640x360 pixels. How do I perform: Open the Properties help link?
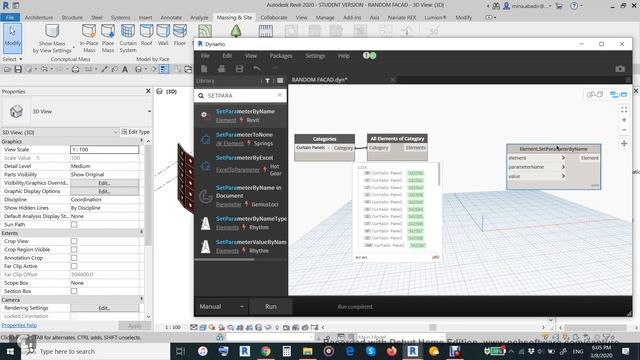(x=19, y=325)
